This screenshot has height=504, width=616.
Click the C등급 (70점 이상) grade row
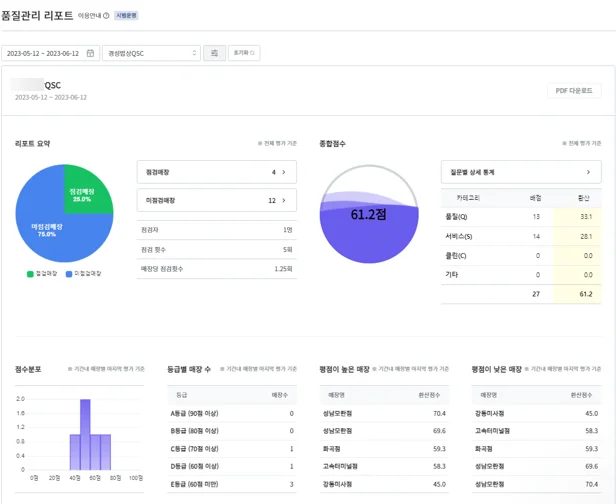pos(232,449)
